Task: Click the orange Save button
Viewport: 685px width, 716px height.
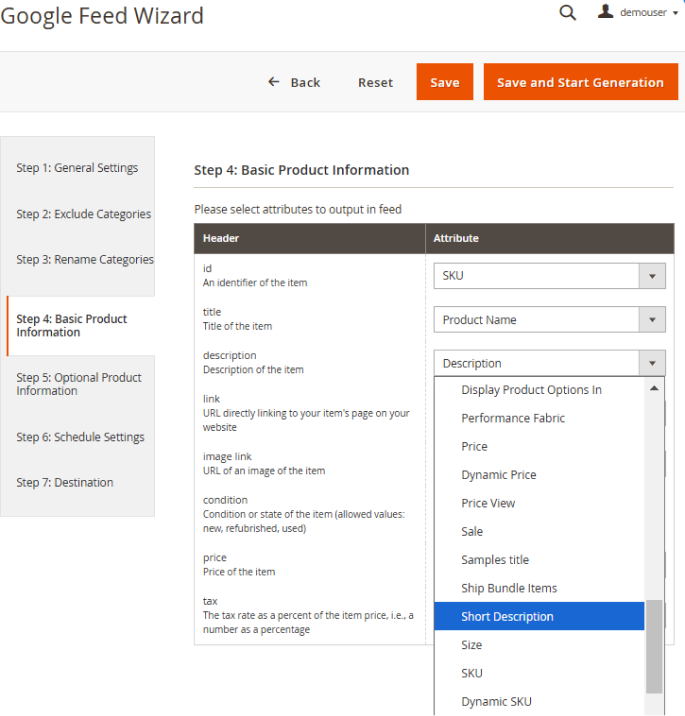Action: click(445, 82)
